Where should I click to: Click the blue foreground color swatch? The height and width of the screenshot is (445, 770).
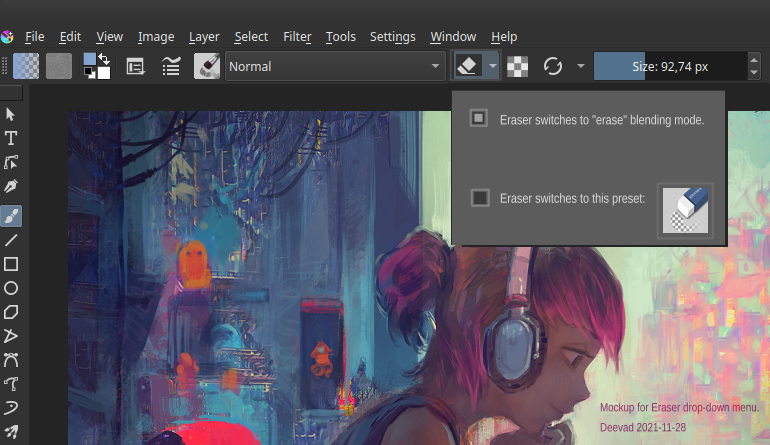[x=89, y=59]
